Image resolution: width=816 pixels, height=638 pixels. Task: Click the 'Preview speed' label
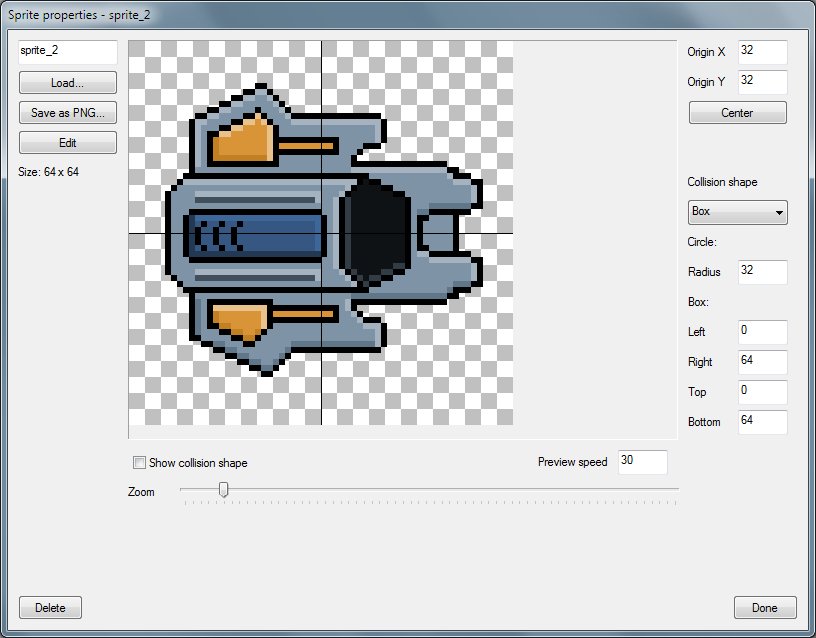click(572, 462)
